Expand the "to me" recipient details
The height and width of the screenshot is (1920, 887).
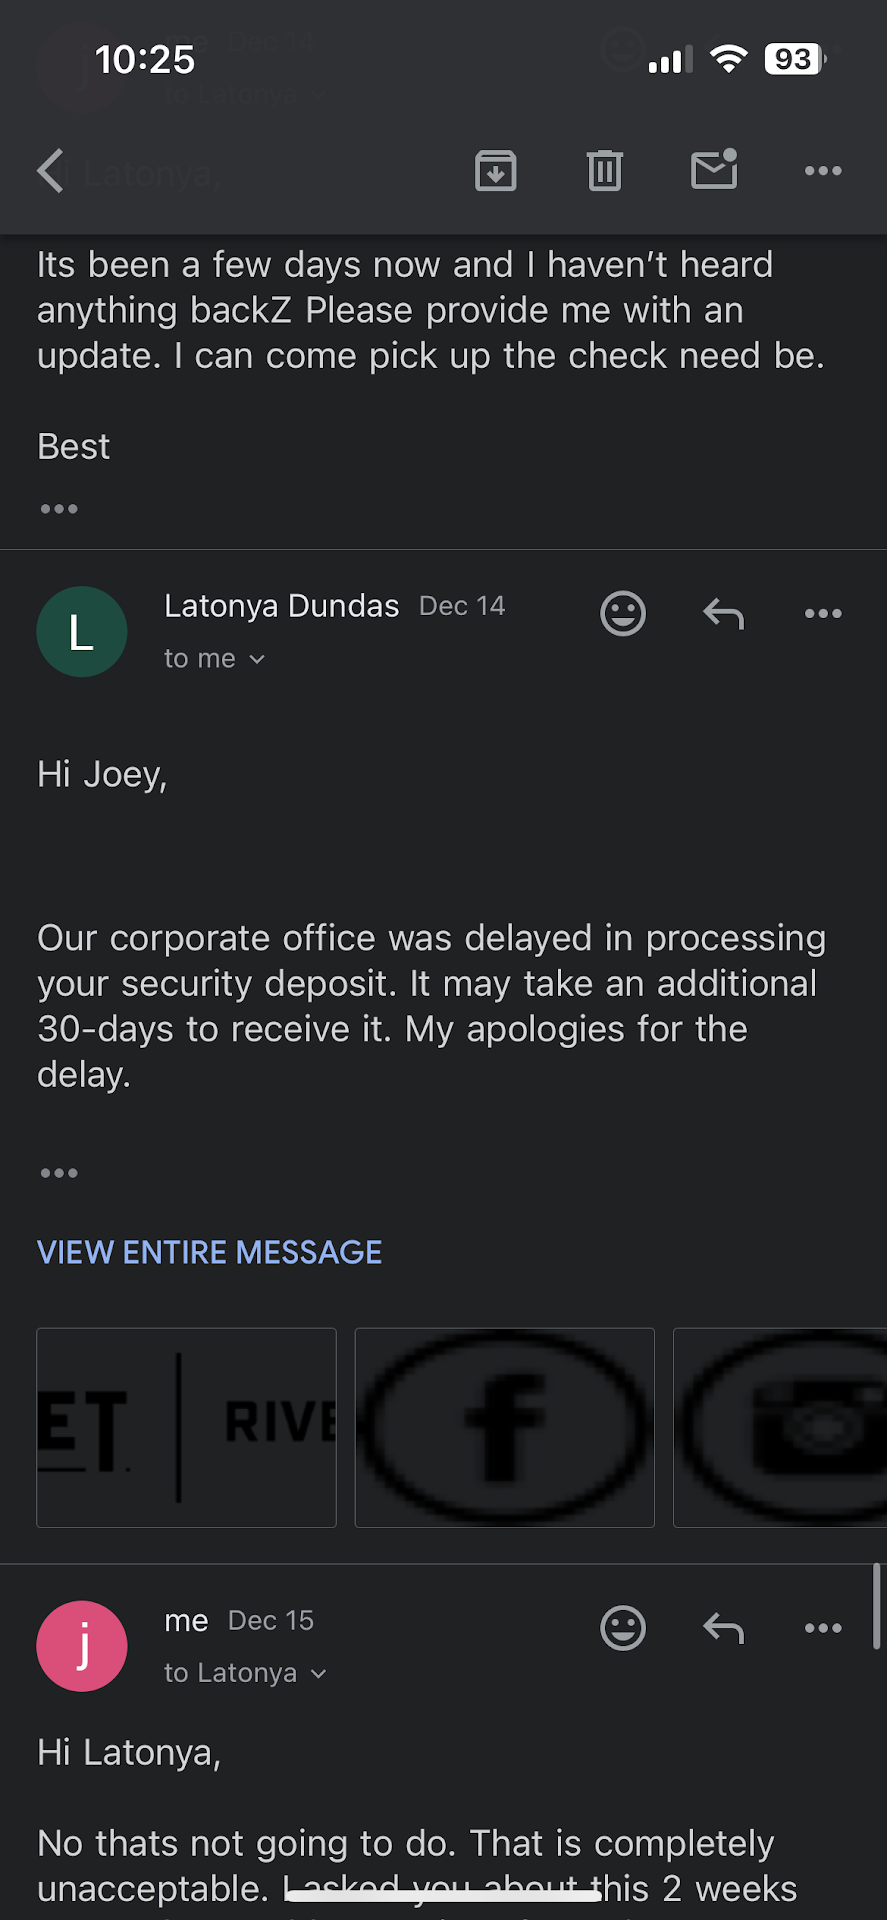(x=214, y=659)
